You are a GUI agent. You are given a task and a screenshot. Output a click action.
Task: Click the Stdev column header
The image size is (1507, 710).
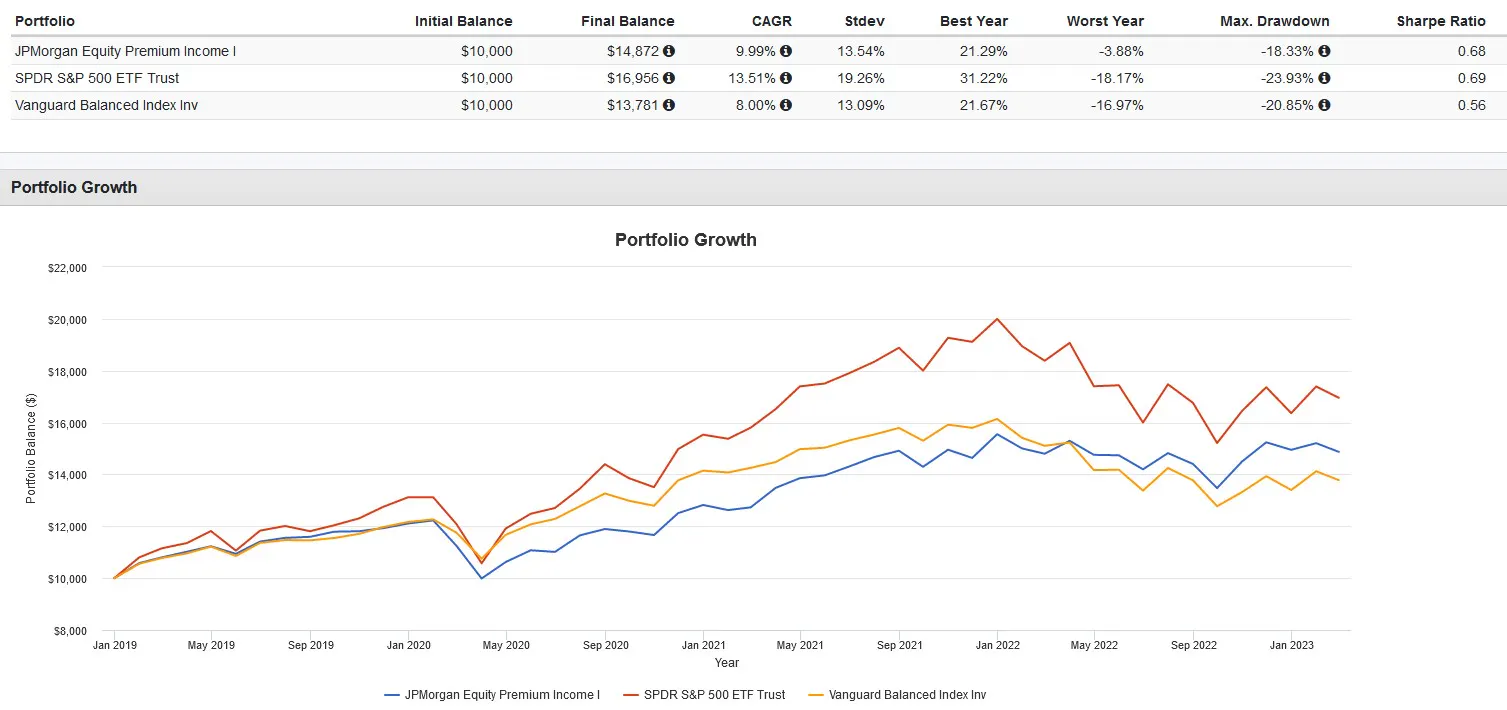[864, 21]
